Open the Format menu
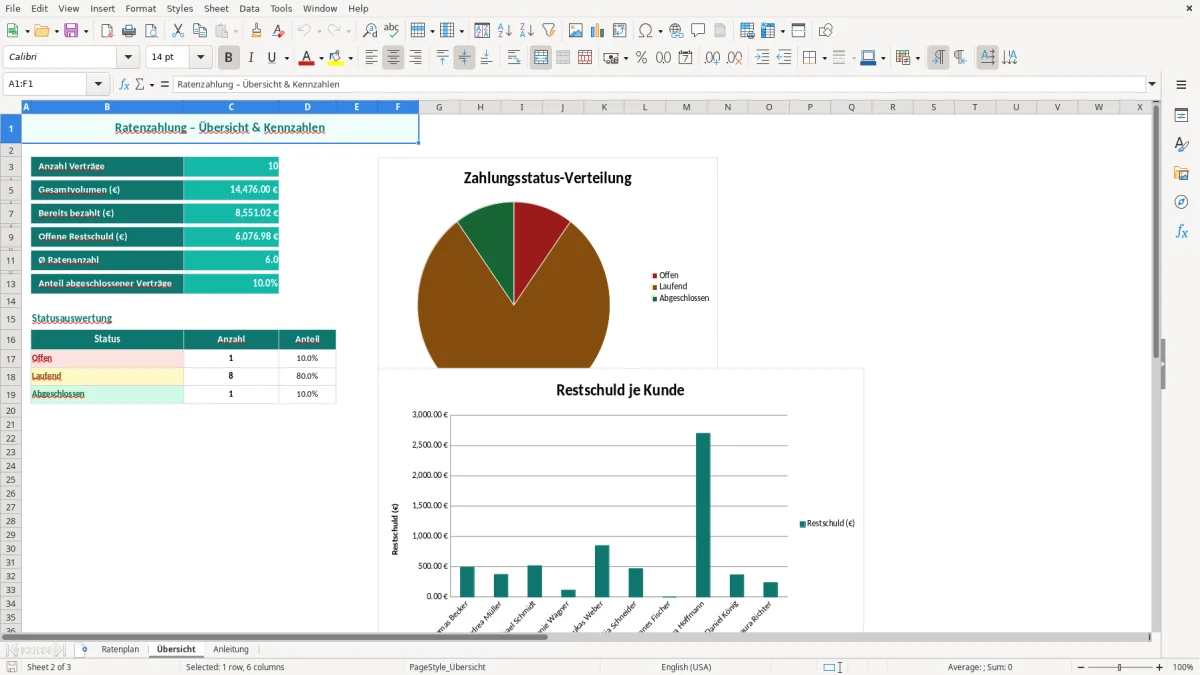Image resolution: width=1200 pixels, height=675 pixels. coord(141,8)
